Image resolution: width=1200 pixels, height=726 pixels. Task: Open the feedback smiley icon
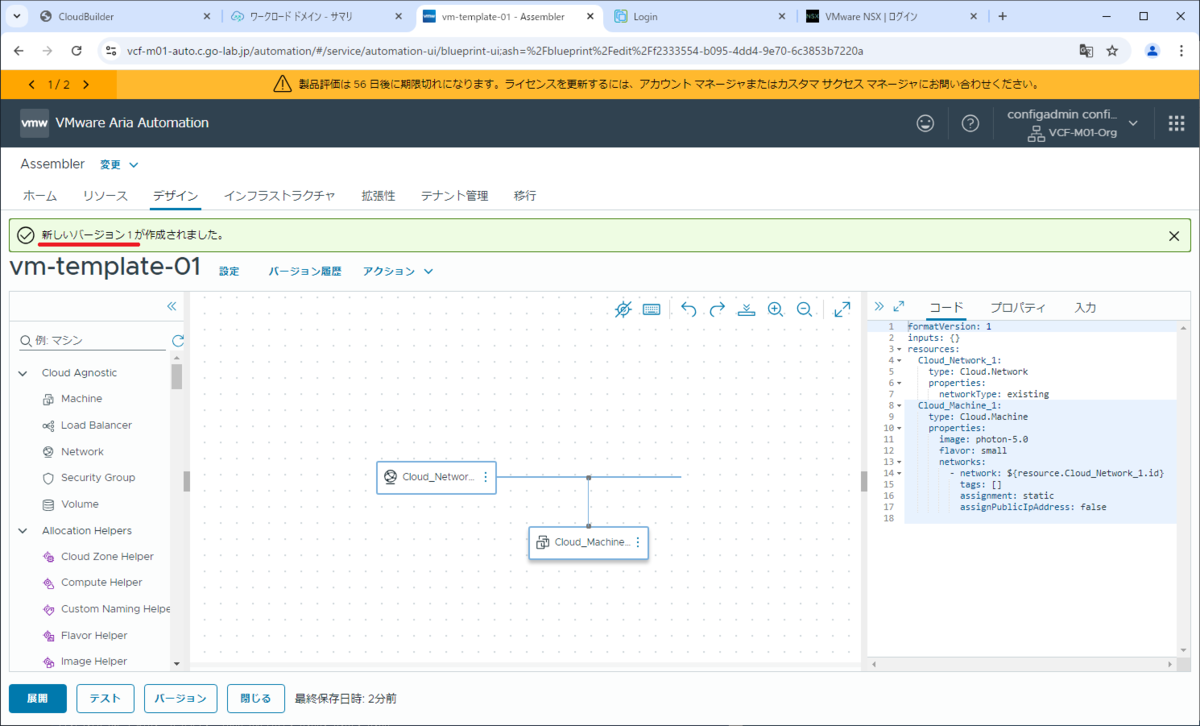tap(926, 123)
